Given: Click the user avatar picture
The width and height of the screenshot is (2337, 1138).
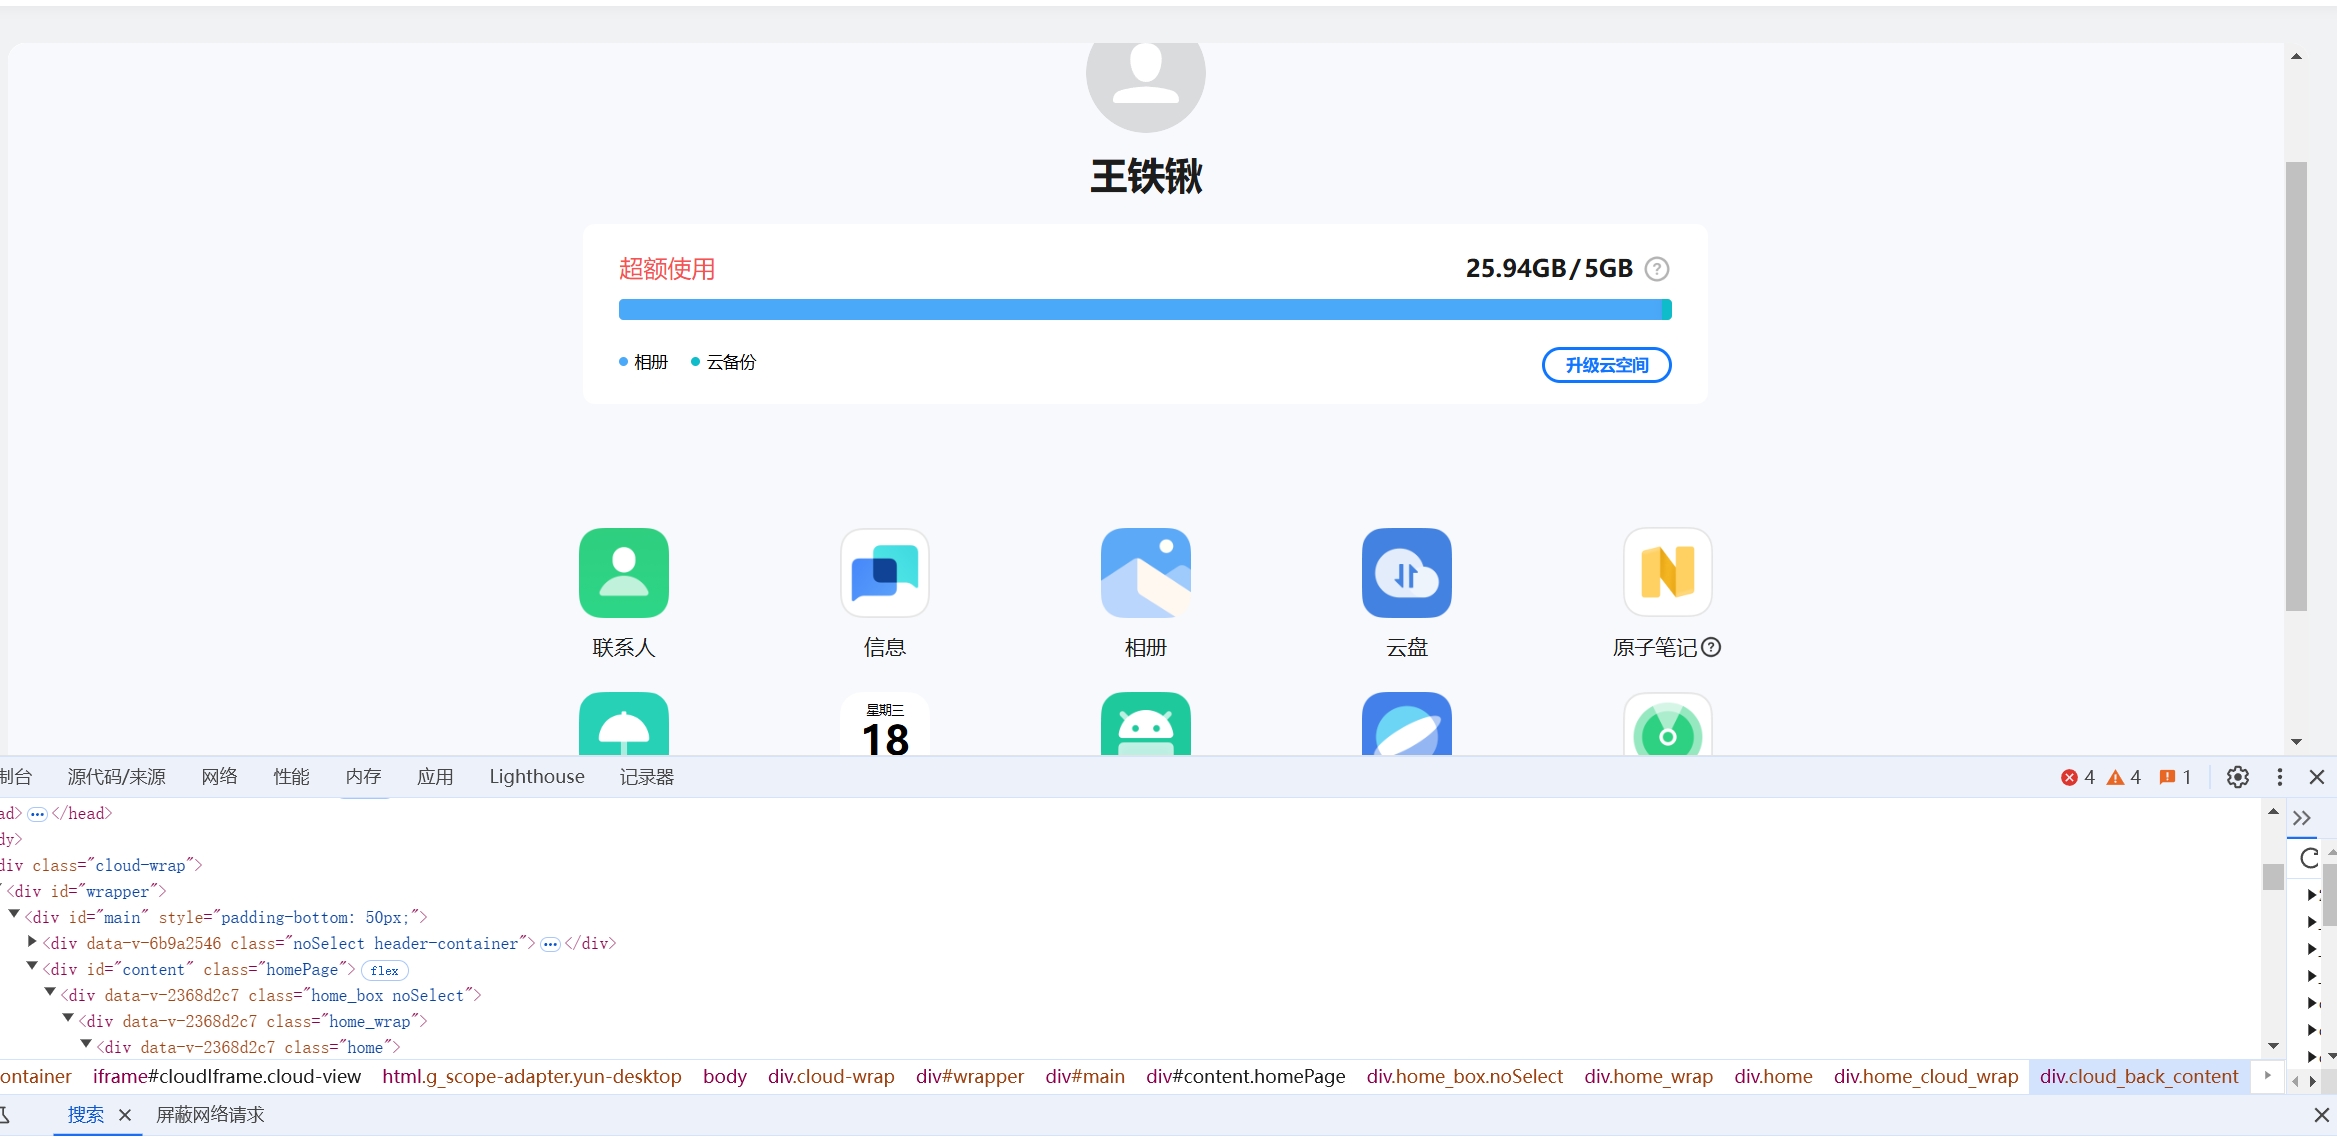Looking at the screenshot, I should tap(1146, 86).
